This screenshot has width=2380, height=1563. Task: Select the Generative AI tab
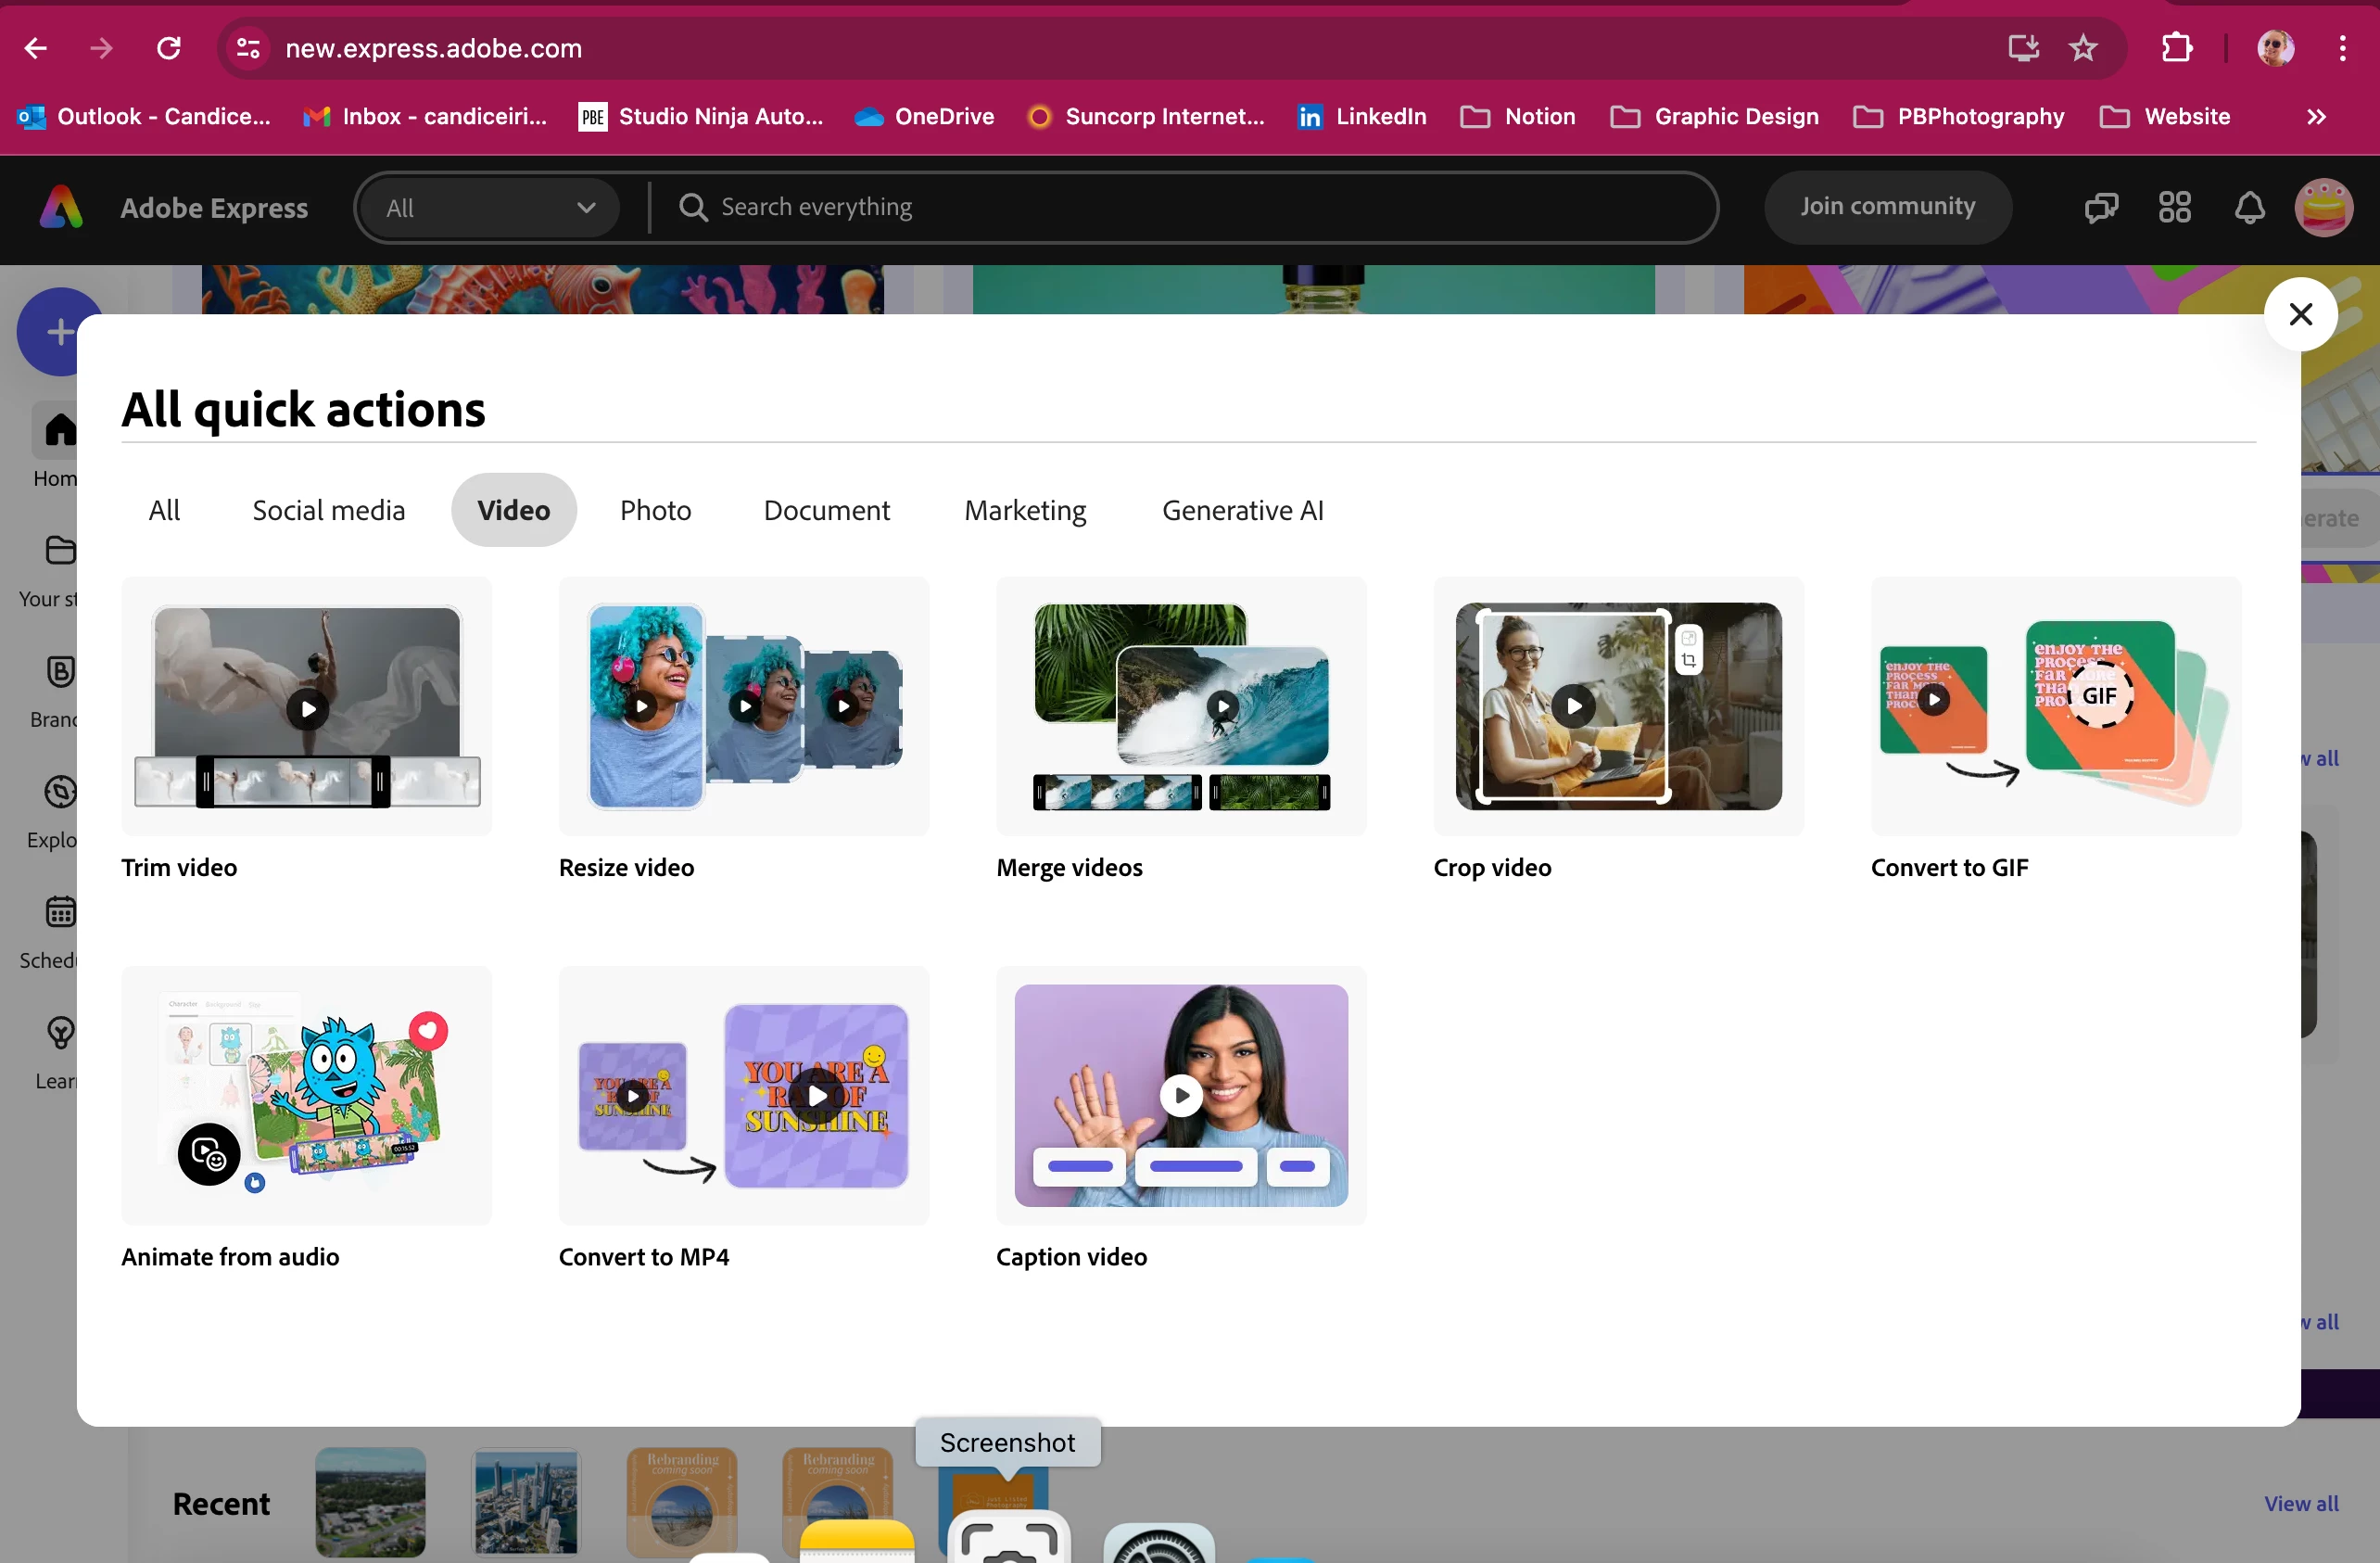click(1242, 510)
